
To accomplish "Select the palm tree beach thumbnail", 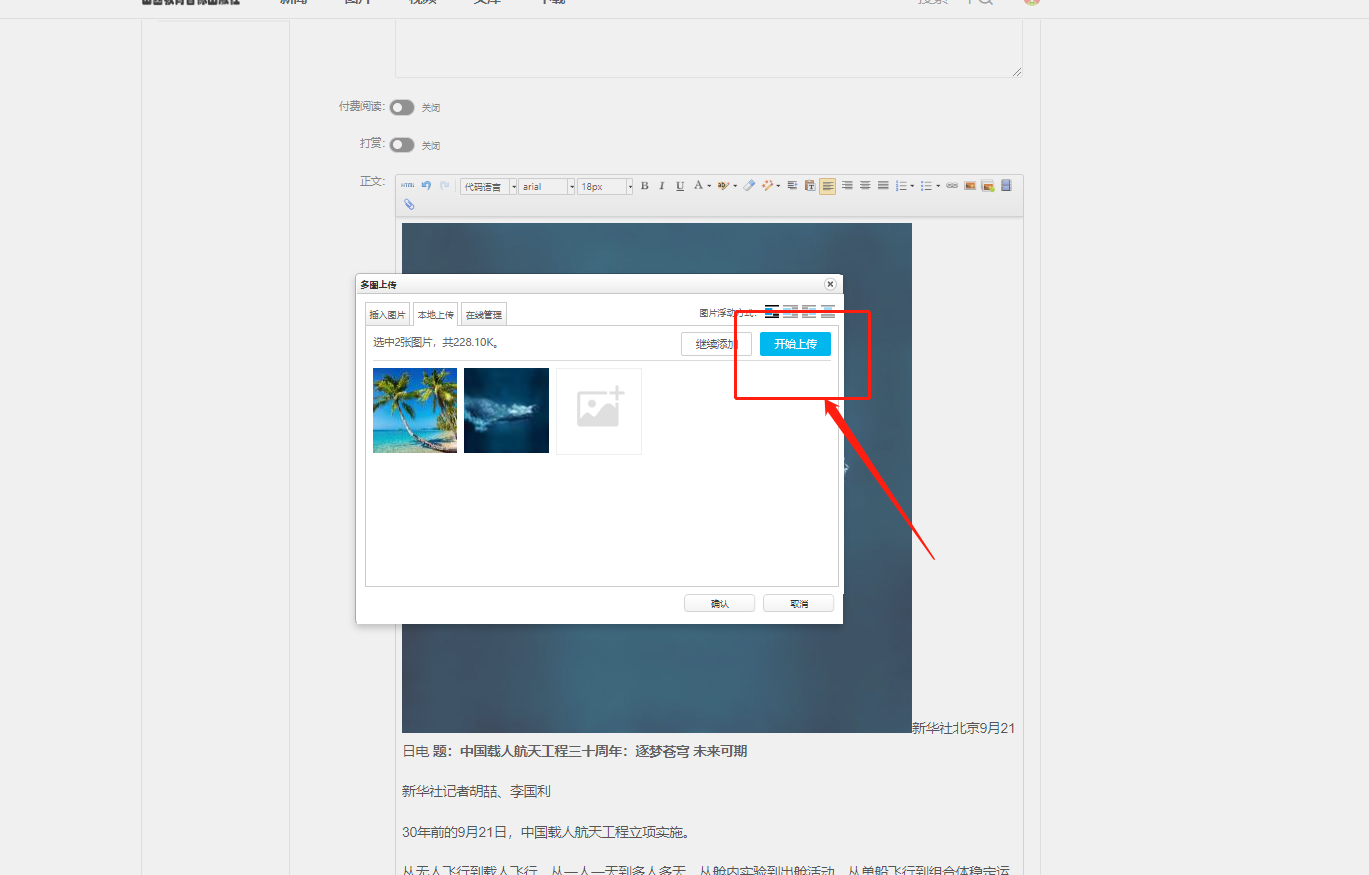I will click(x=415, y=410).
